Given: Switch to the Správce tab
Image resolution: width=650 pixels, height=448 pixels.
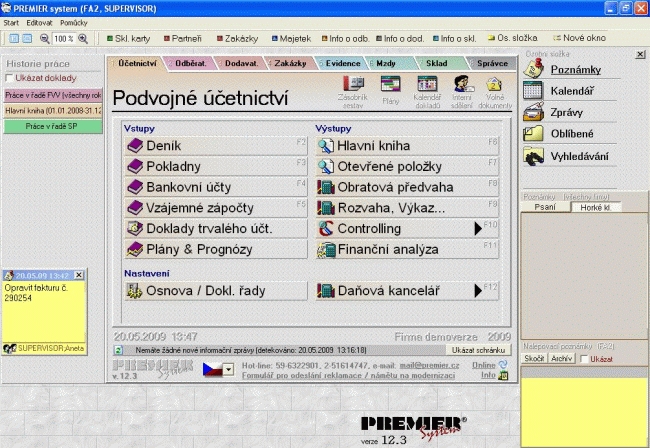Looking at the screenshot, I should [x=492, y=63].
